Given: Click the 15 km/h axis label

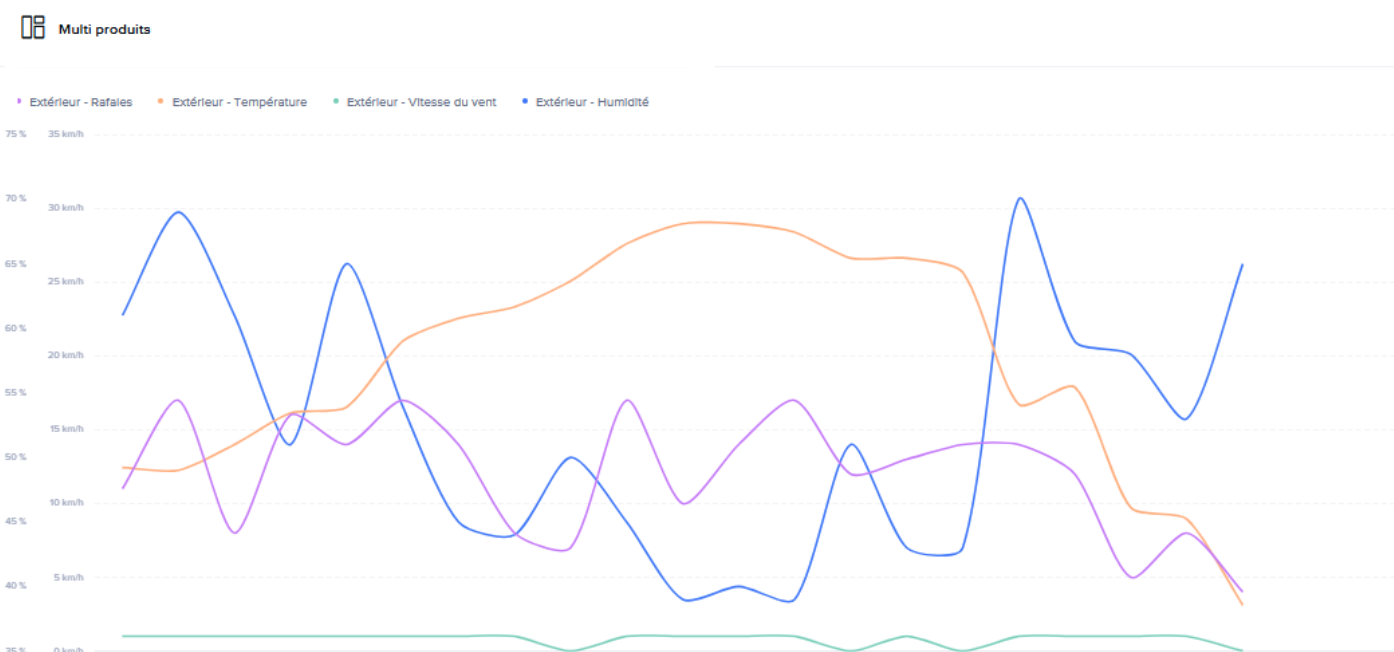Looking at the screenshot, I should (x=66, y=429).
